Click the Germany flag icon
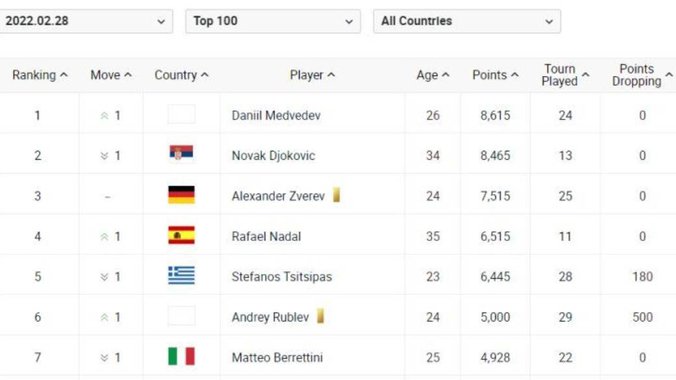The width and height of the screenshot is (676, 380). click(x=181, y=195)
